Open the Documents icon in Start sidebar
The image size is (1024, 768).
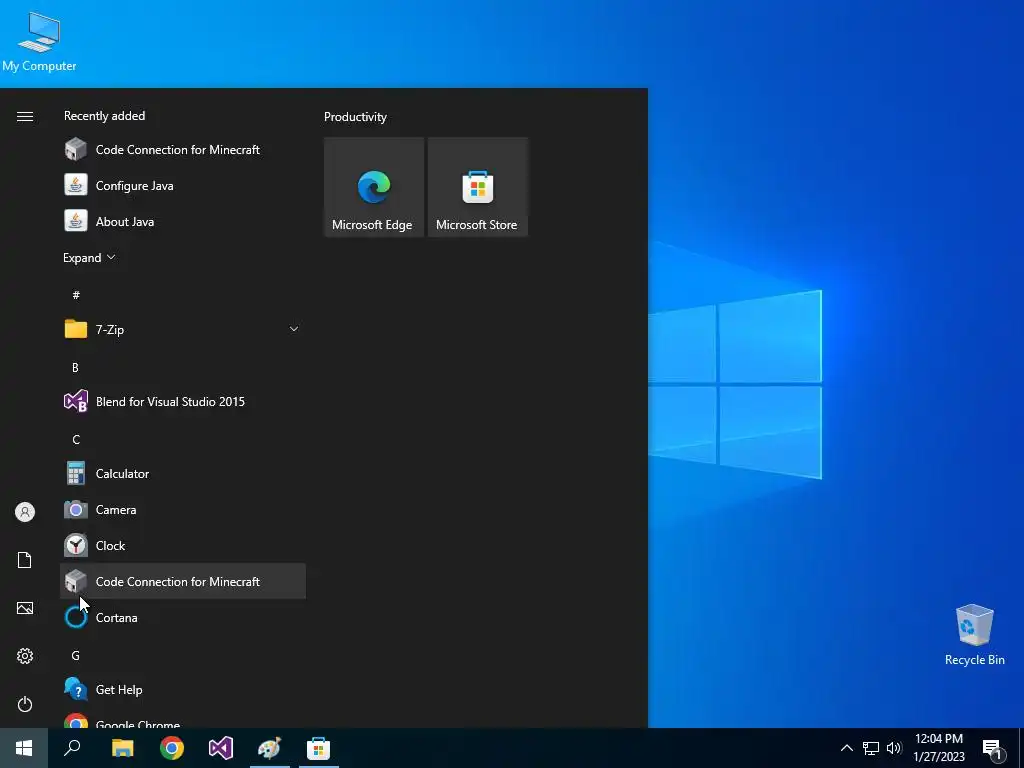[x=25, y=560]
